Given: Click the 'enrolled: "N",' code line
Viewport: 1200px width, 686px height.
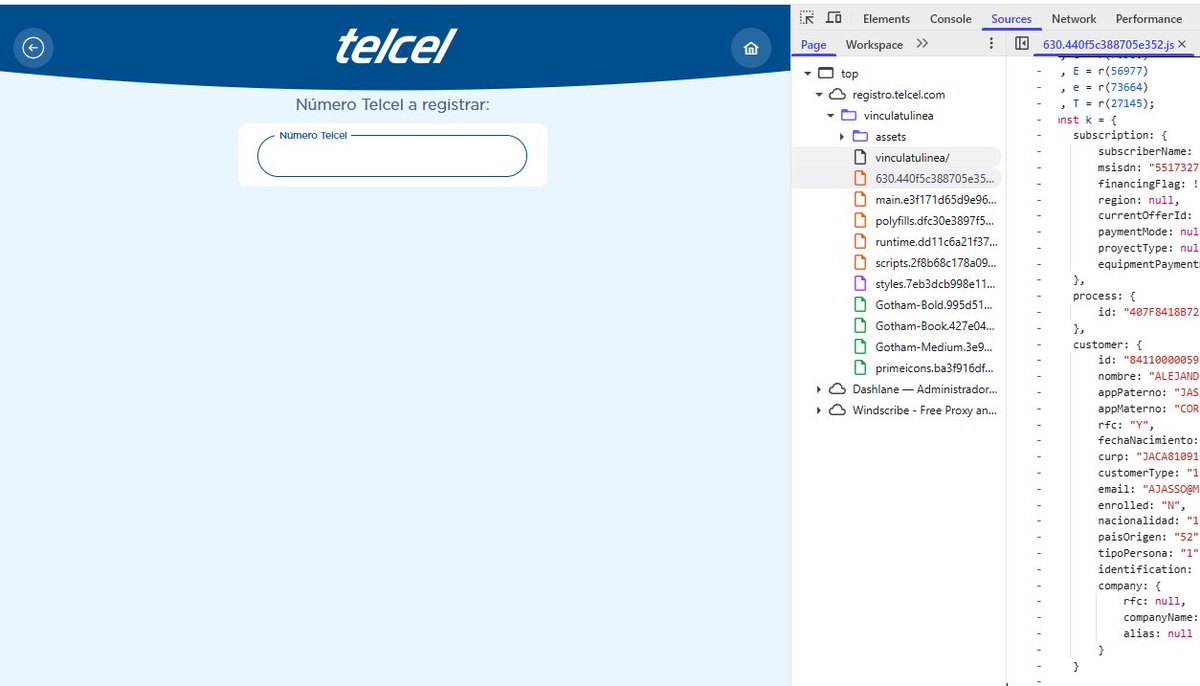Looking at the screenshot, I should [1141, 505].
